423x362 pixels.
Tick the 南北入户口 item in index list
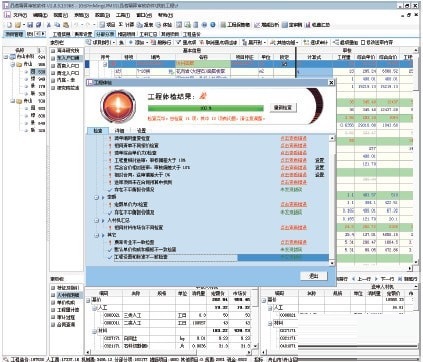pos(53,73)
